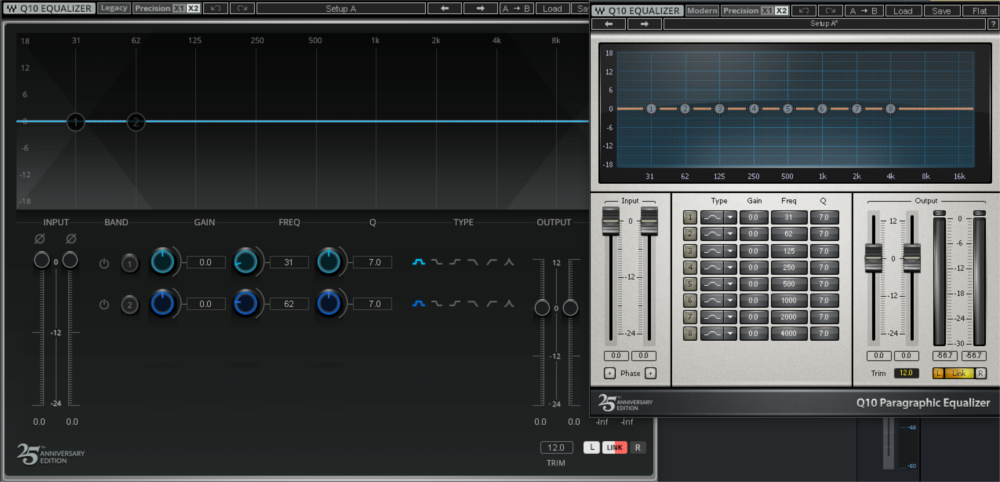Image resolution: width=1000 pixels, height=482 pixels.
Task: Copy A to B in light window
Action: pos(864,11)
